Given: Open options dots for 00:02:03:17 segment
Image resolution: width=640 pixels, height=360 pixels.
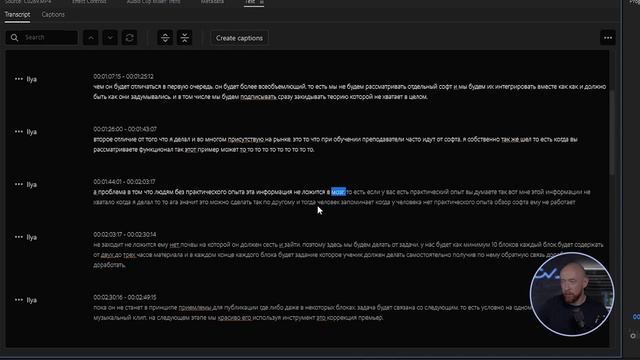Looking at the screenshot, I should click(19, 237).
